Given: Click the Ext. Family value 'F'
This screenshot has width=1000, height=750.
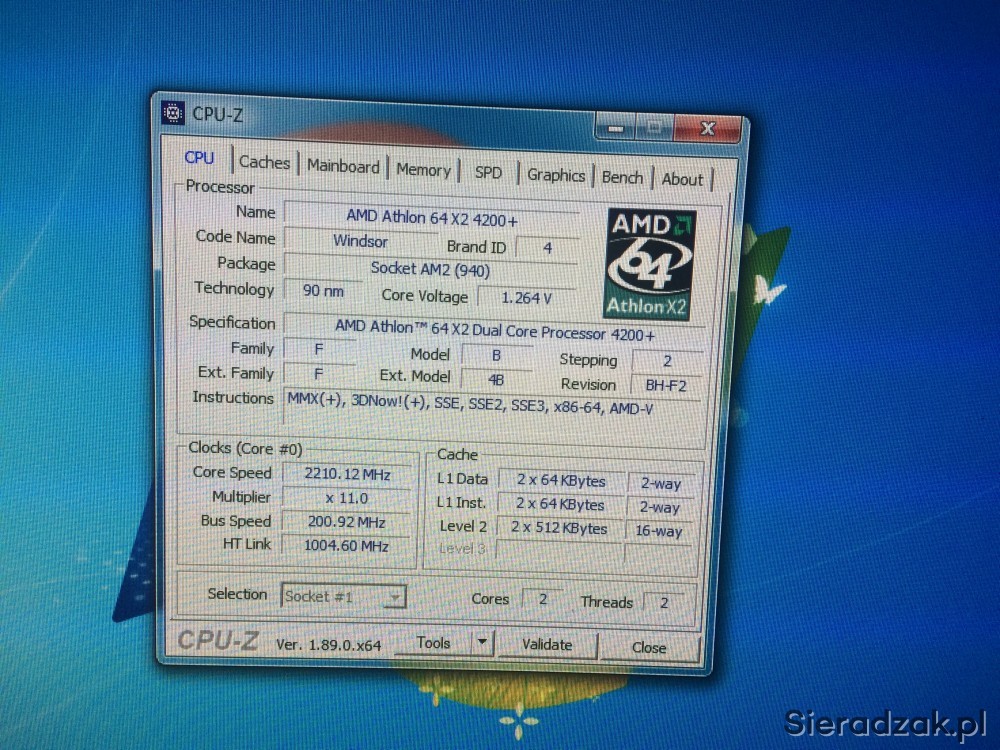Looking at the screenshot, I should pyautogui.click(x=319, y=374).
